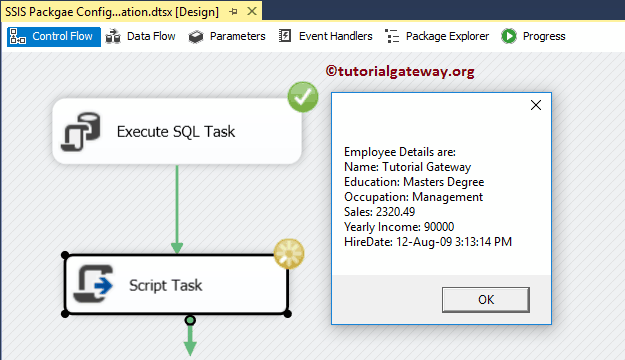Click the 'Name: Tutorial Gateway' line
The image size is (625, 360).
[x=407, y=167]
